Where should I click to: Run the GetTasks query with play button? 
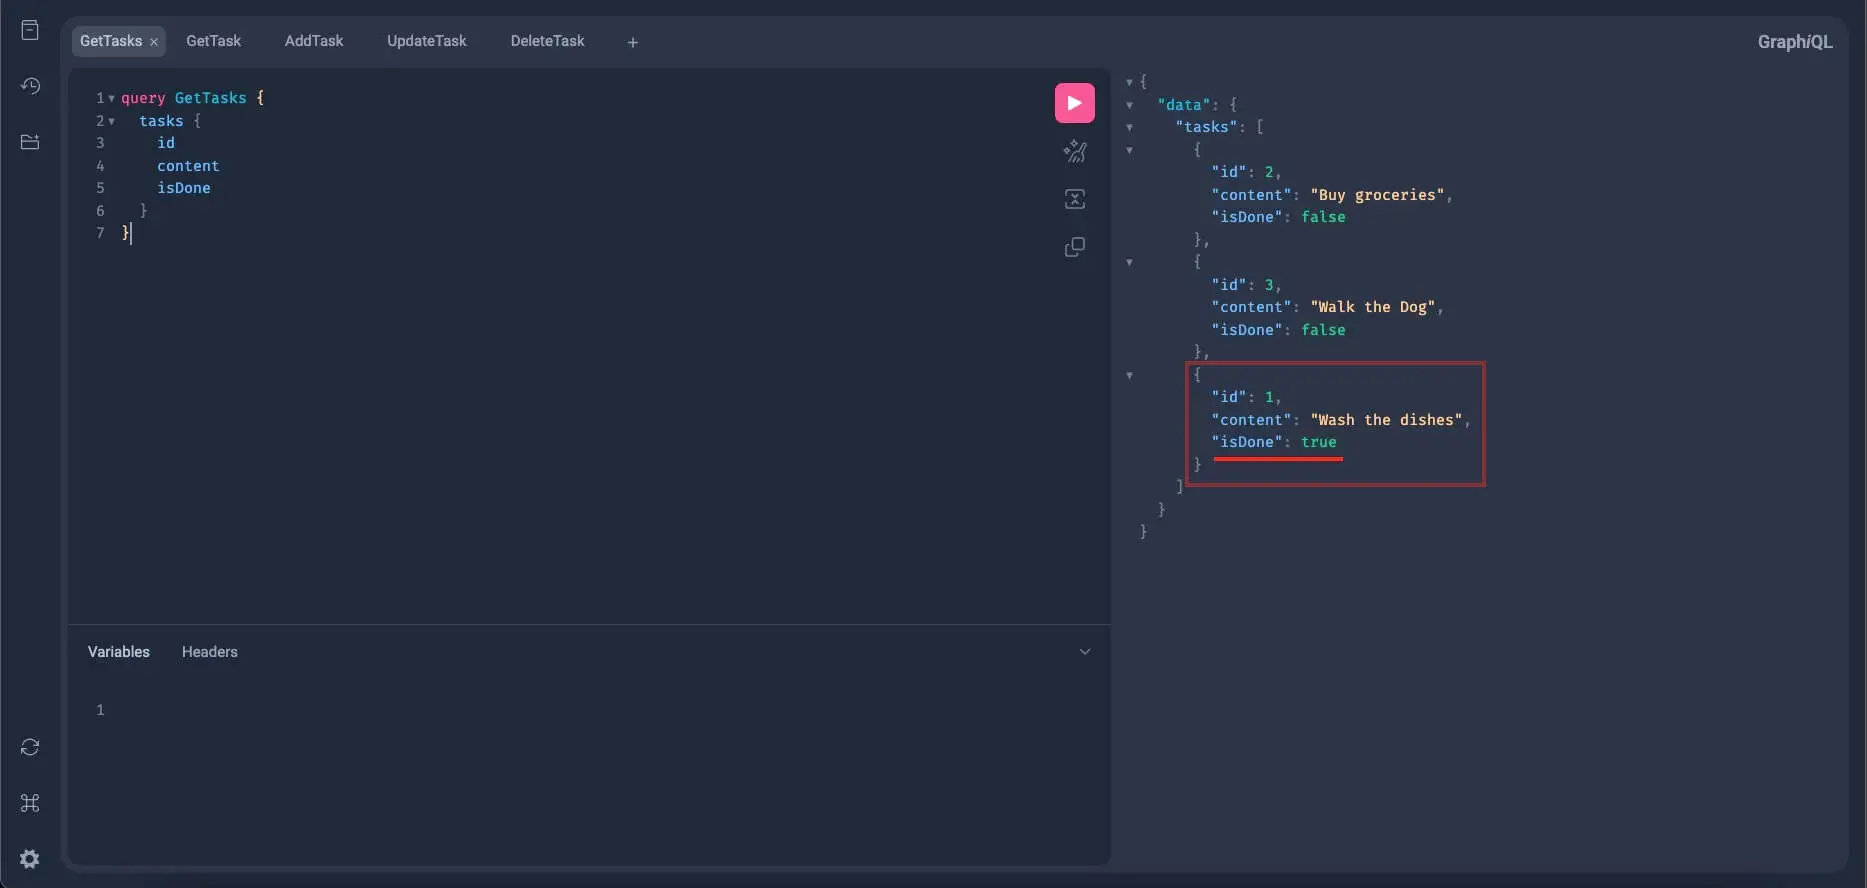pos(1074,103)
